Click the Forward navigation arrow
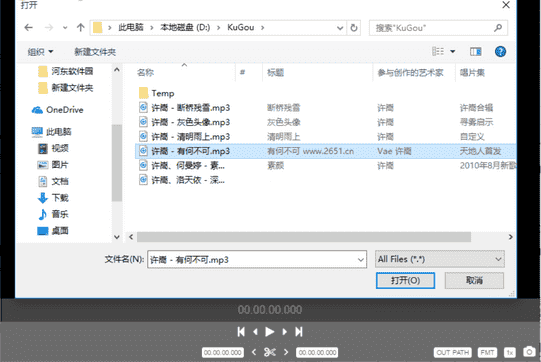The image size is (541, 362). click(x=49, y=28)
